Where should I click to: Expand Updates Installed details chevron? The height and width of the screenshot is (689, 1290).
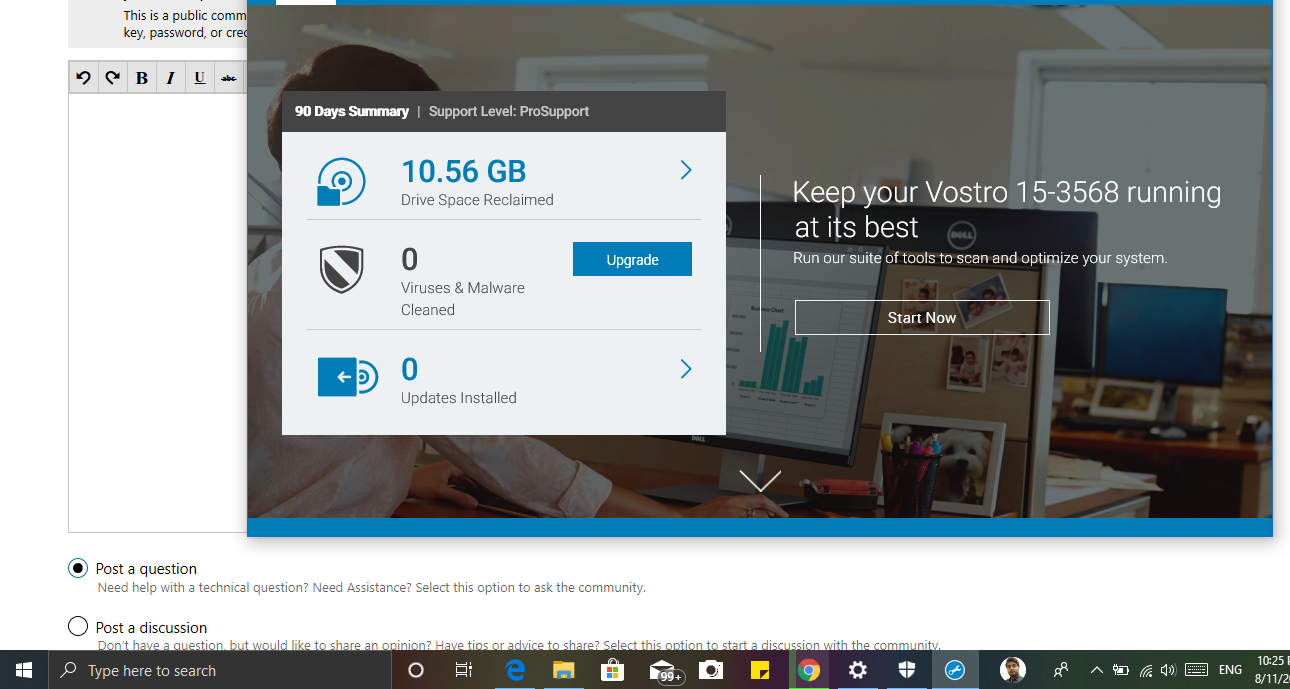686,369
